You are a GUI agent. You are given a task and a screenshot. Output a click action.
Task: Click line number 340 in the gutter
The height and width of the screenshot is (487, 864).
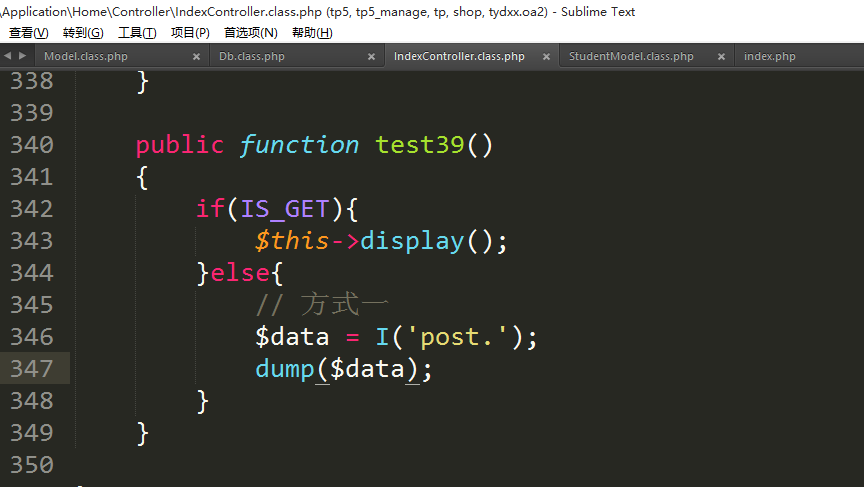pos(31,145)
